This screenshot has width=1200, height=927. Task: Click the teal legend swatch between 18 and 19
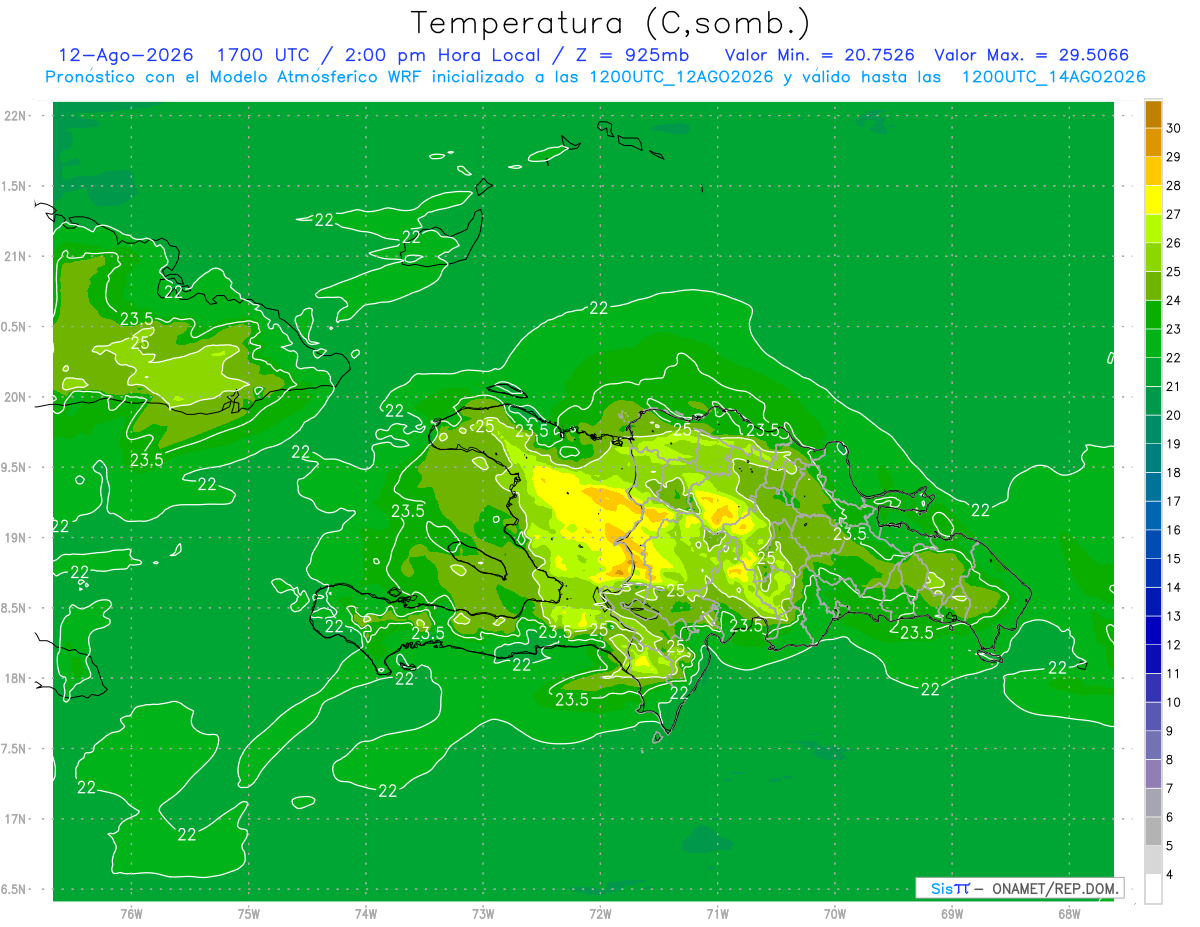point(1153,458)
